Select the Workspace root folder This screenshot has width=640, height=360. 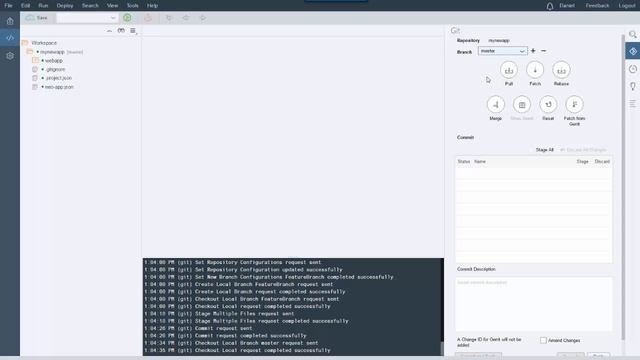(44, 43)
